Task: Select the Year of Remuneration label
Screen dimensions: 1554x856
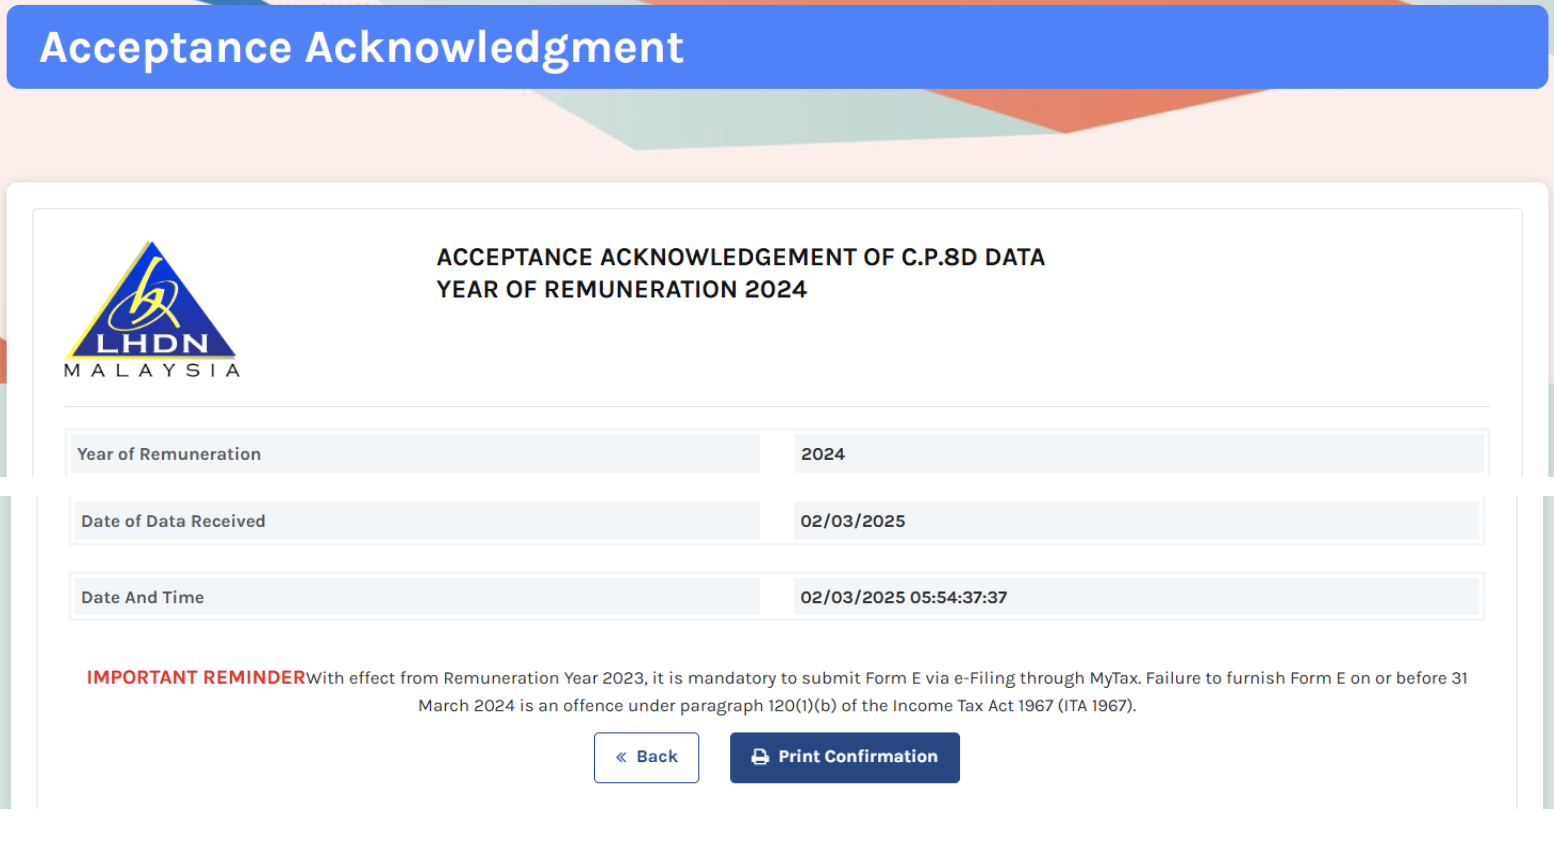Action: (169, 454)
